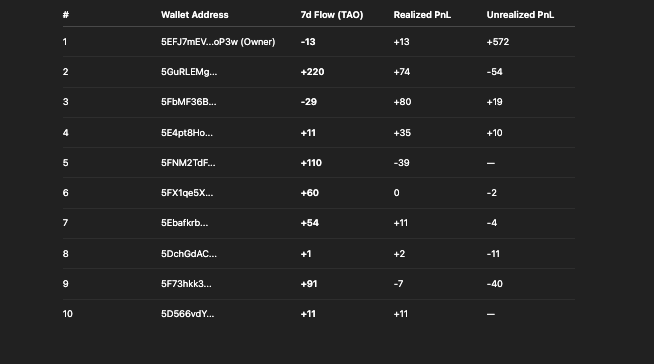Click the +572 unrealized PnL value
Screen dimensions: 654x364
(498, 42)
